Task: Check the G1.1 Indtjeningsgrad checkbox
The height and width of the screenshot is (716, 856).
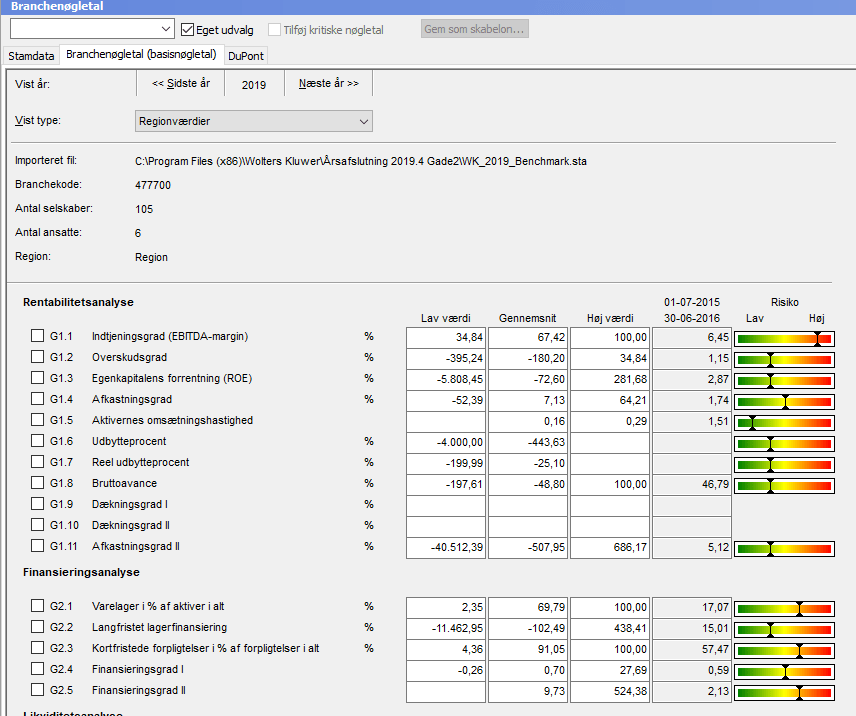Action: [x=37, y=336]
